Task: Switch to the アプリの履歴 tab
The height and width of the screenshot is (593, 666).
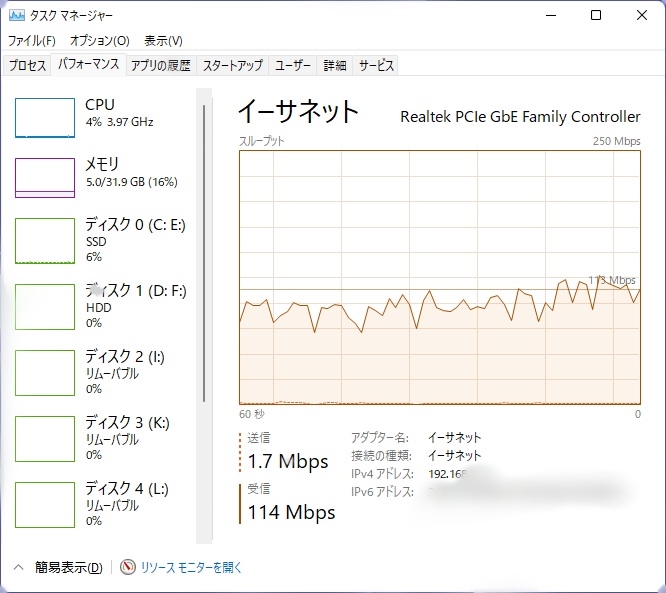Action: click(x=160, y=66)
